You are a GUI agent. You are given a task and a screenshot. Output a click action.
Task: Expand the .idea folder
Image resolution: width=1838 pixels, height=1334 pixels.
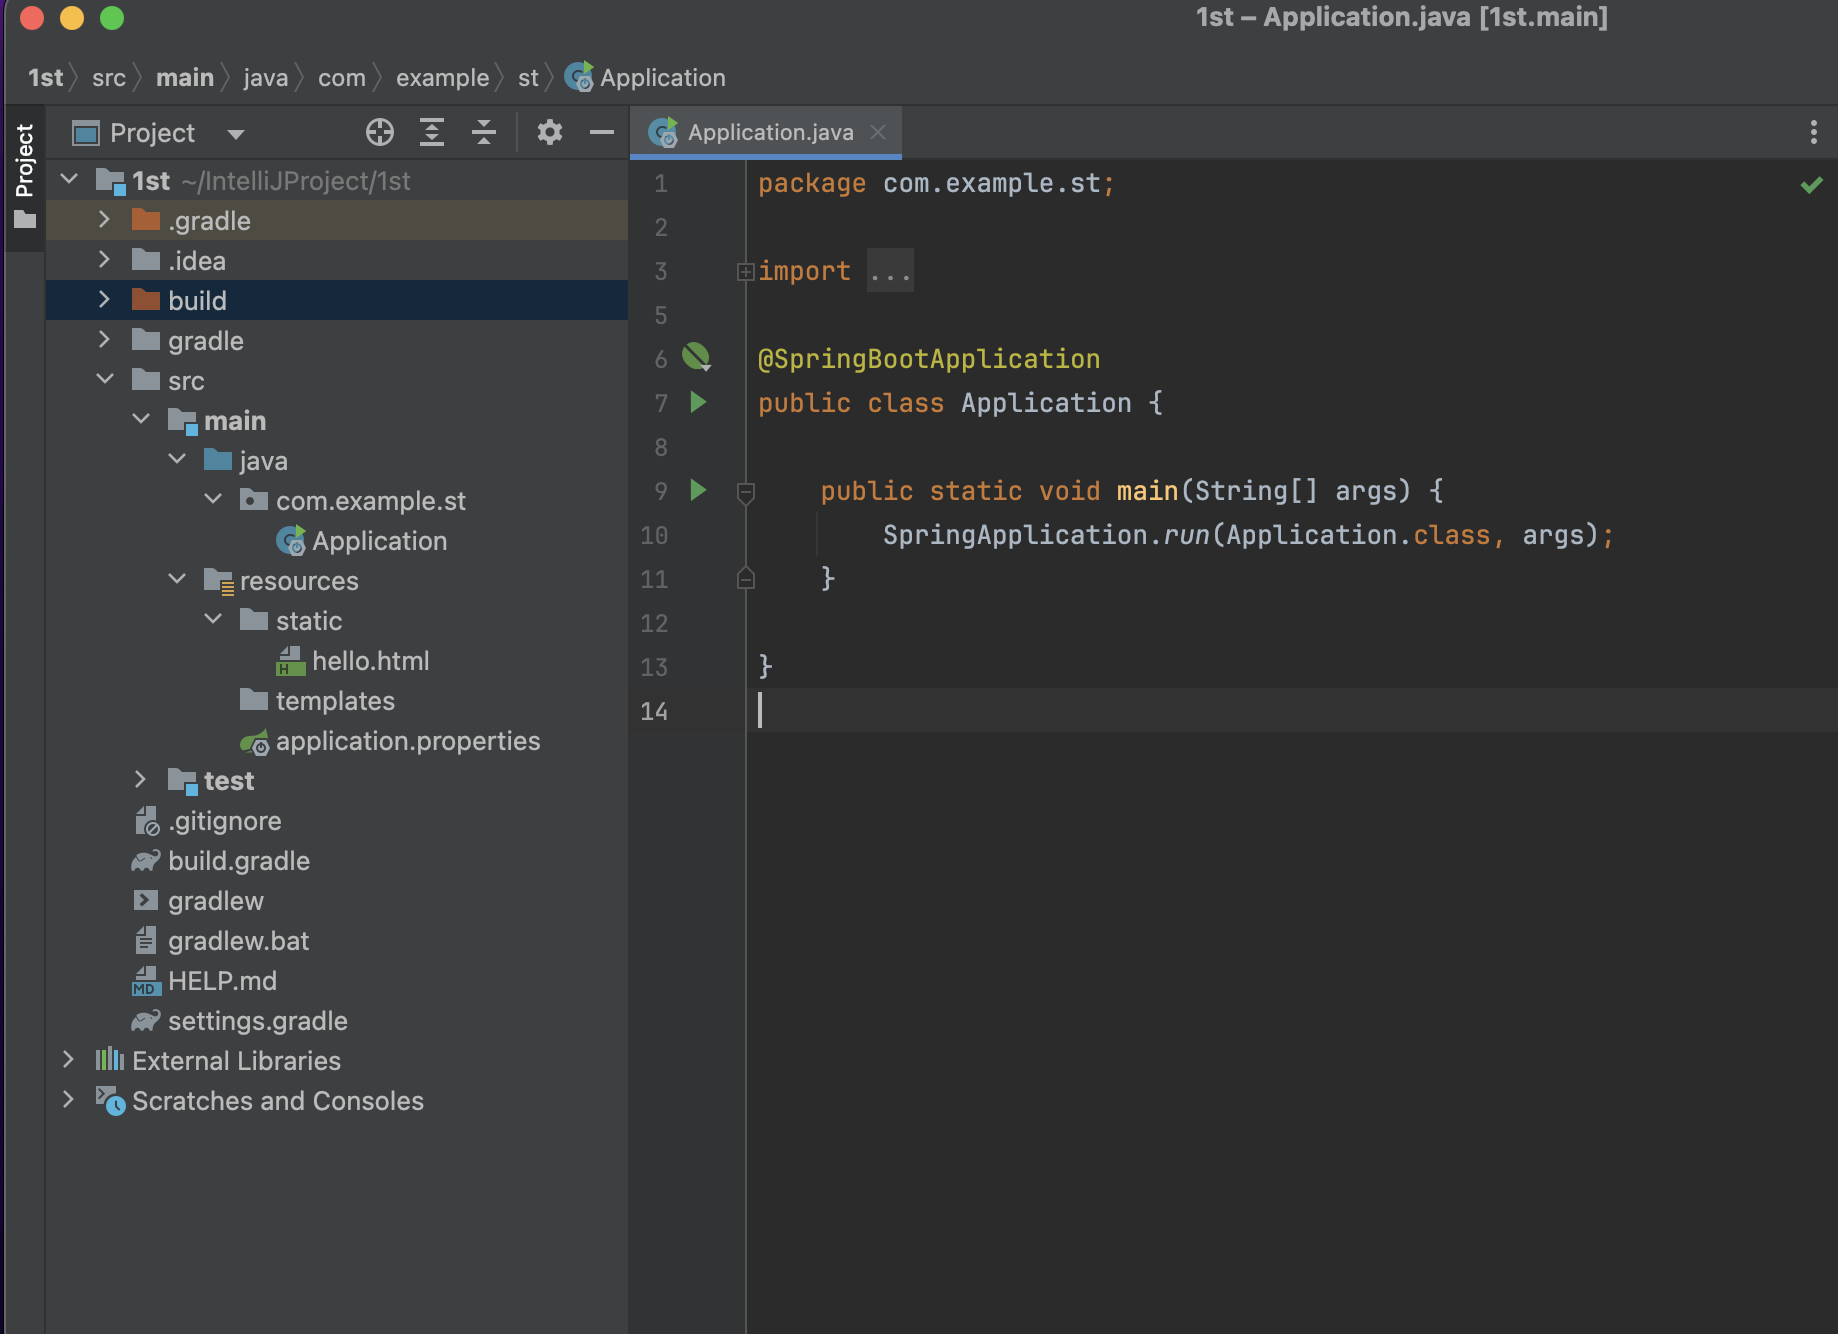coord(104,259)
